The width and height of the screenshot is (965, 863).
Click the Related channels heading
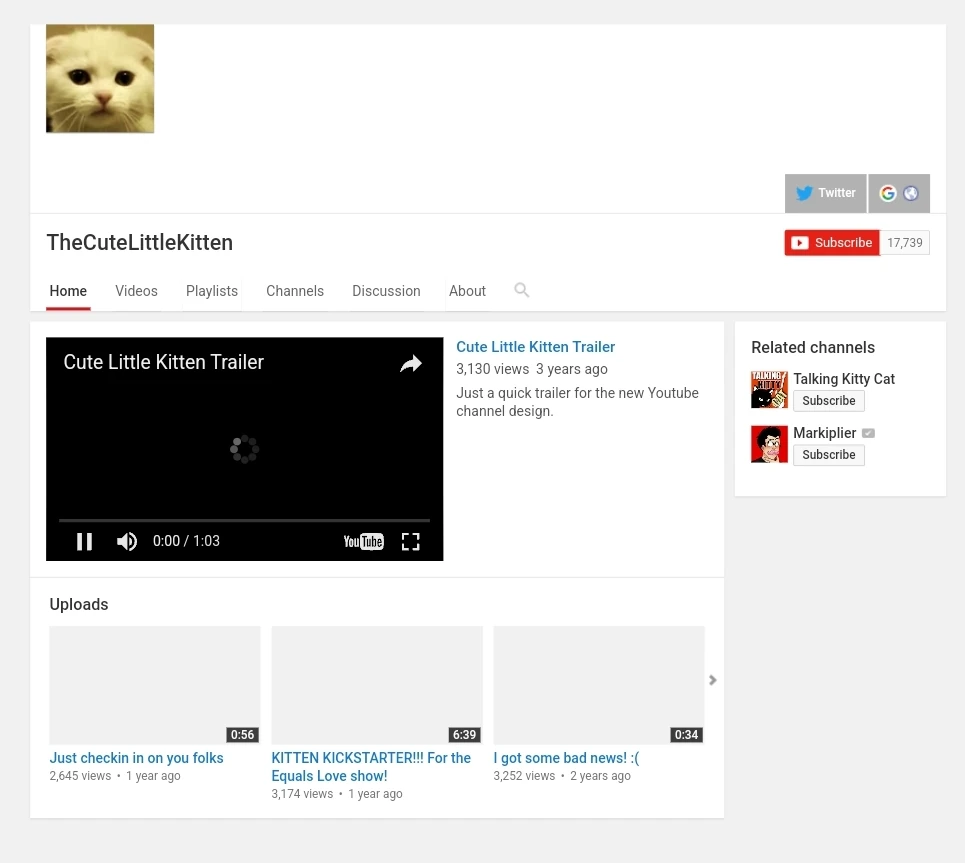coord(812,348)
